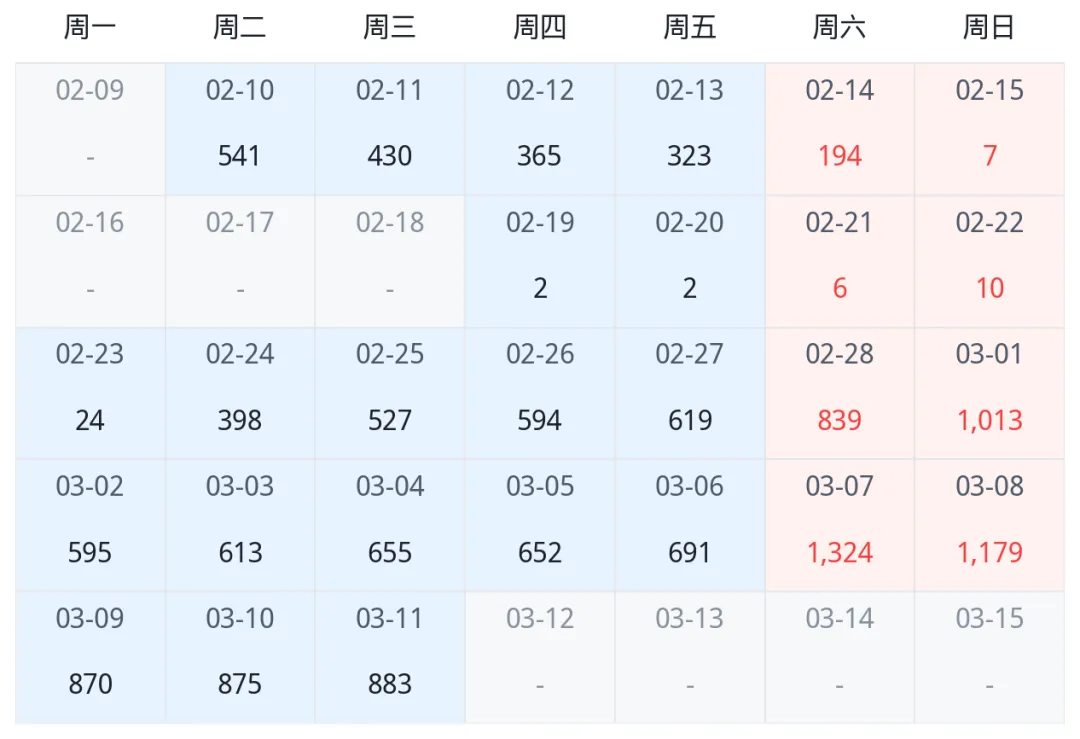Select the 02-15 Sunday cell showing 7
Image resolution: width=1080 pixels, height=739 pixels.
tap(990, 129)
